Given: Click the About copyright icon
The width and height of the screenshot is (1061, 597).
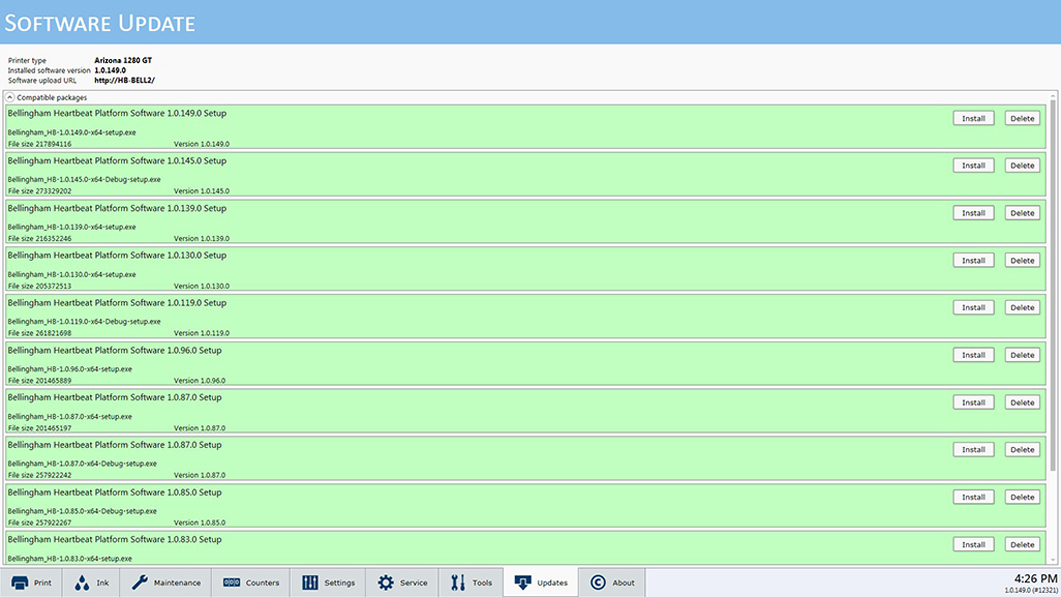Looking at the screenshot, I should (x=598, y=583).
